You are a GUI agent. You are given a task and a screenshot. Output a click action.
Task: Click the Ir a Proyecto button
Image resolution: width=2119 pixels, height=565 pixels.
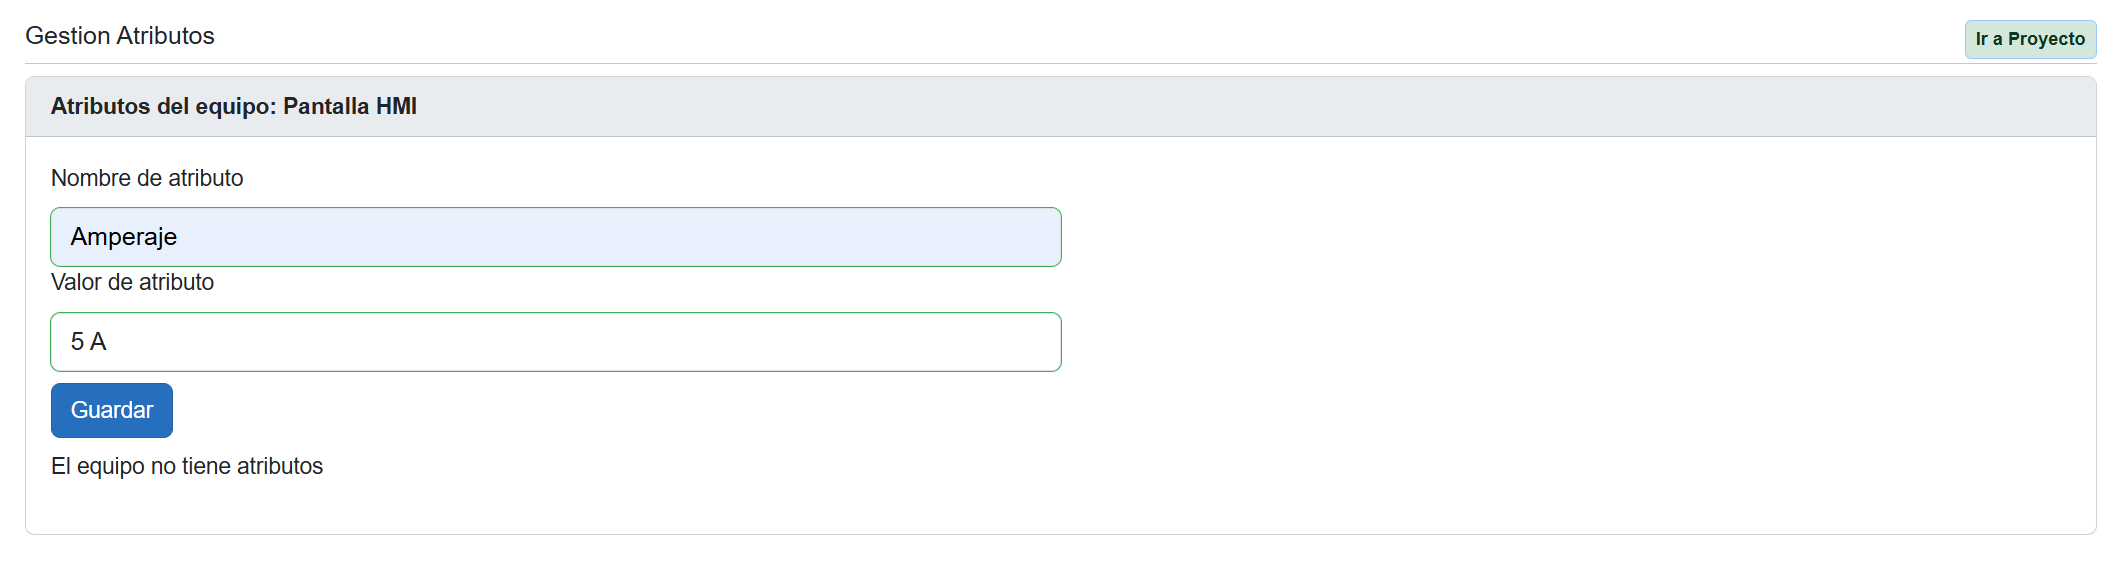2029,39
